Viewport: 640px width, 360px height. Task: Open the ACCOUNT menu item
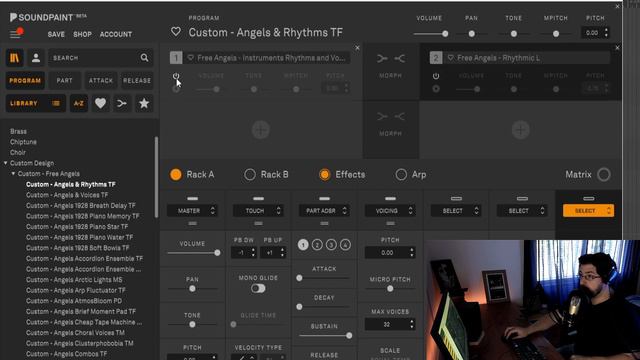(x=116, y=34)
